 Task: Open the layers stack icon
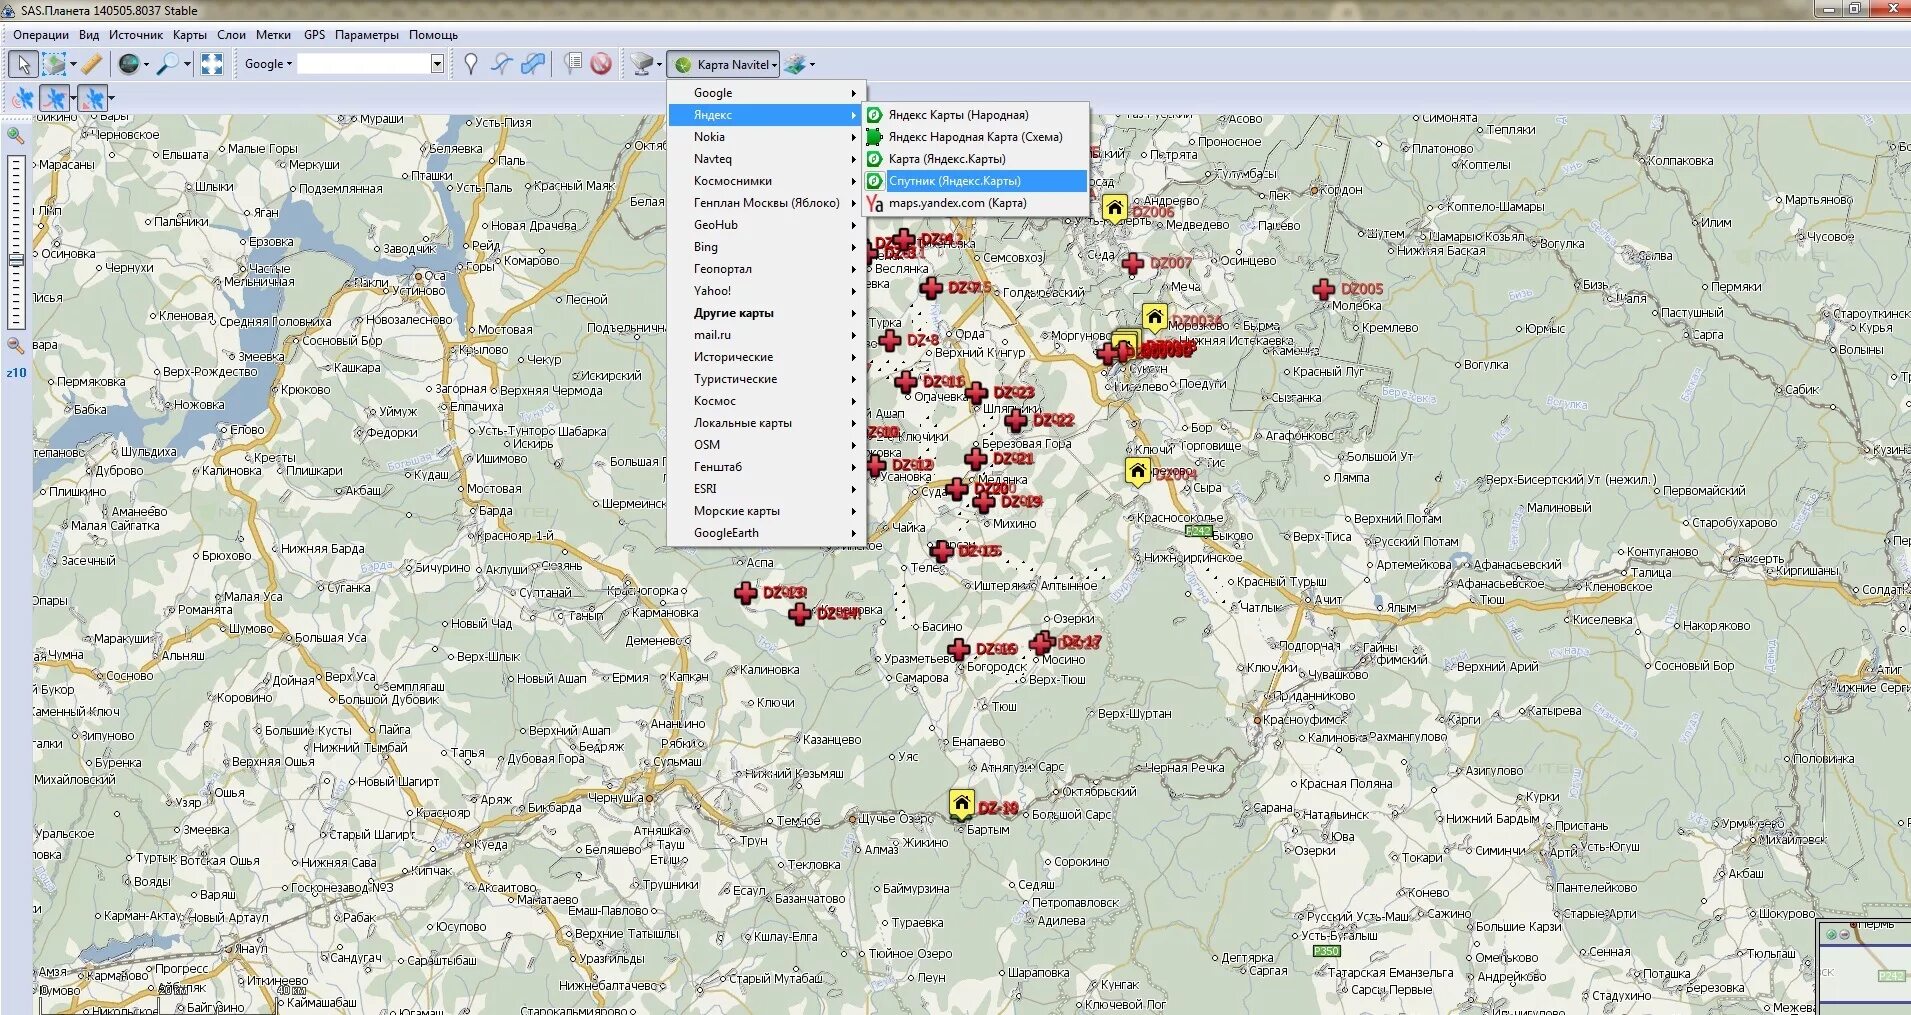794,64
